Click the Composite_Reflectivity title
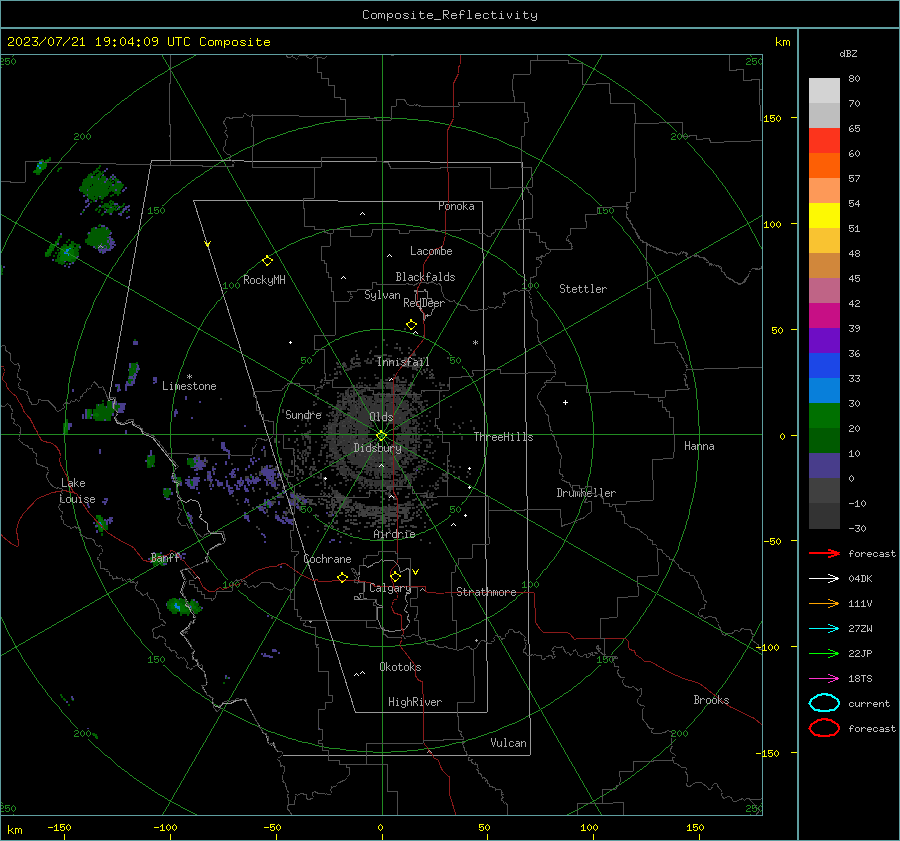900x841 pixels. [450, 15]
